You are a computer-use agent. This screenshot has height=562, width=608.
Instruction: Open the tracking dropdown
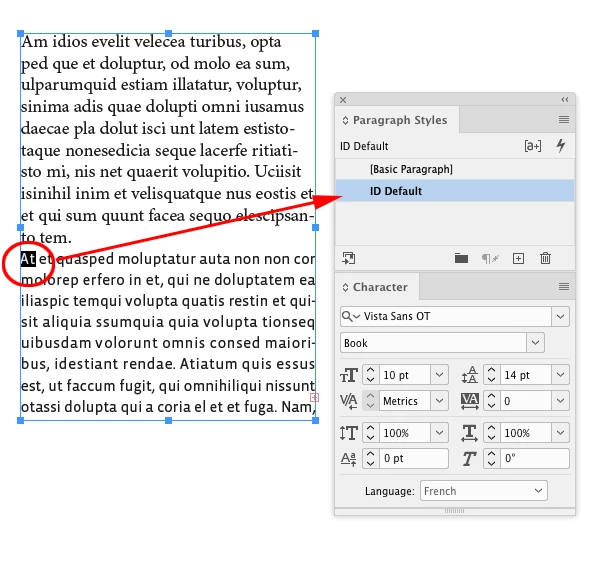[560, 401]
